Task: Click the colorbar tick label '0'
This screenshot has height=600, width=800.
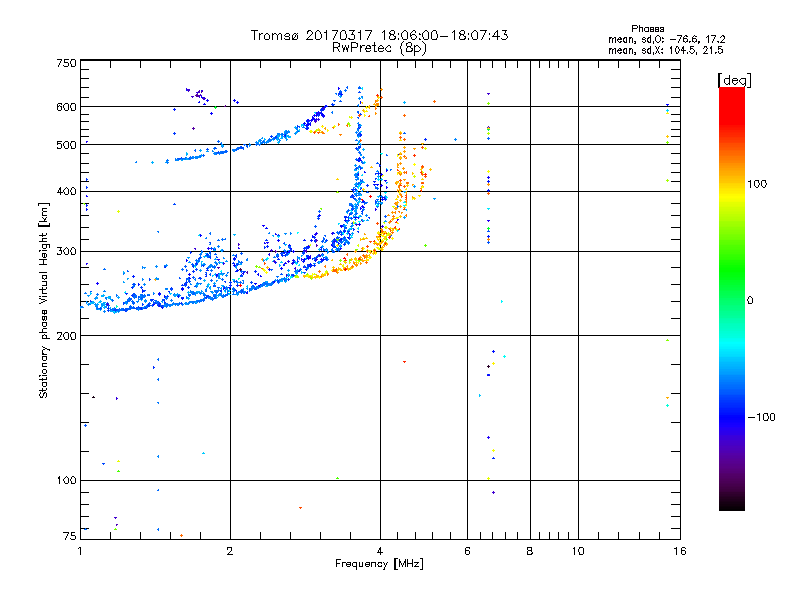Action: click(x=750, y=301)
